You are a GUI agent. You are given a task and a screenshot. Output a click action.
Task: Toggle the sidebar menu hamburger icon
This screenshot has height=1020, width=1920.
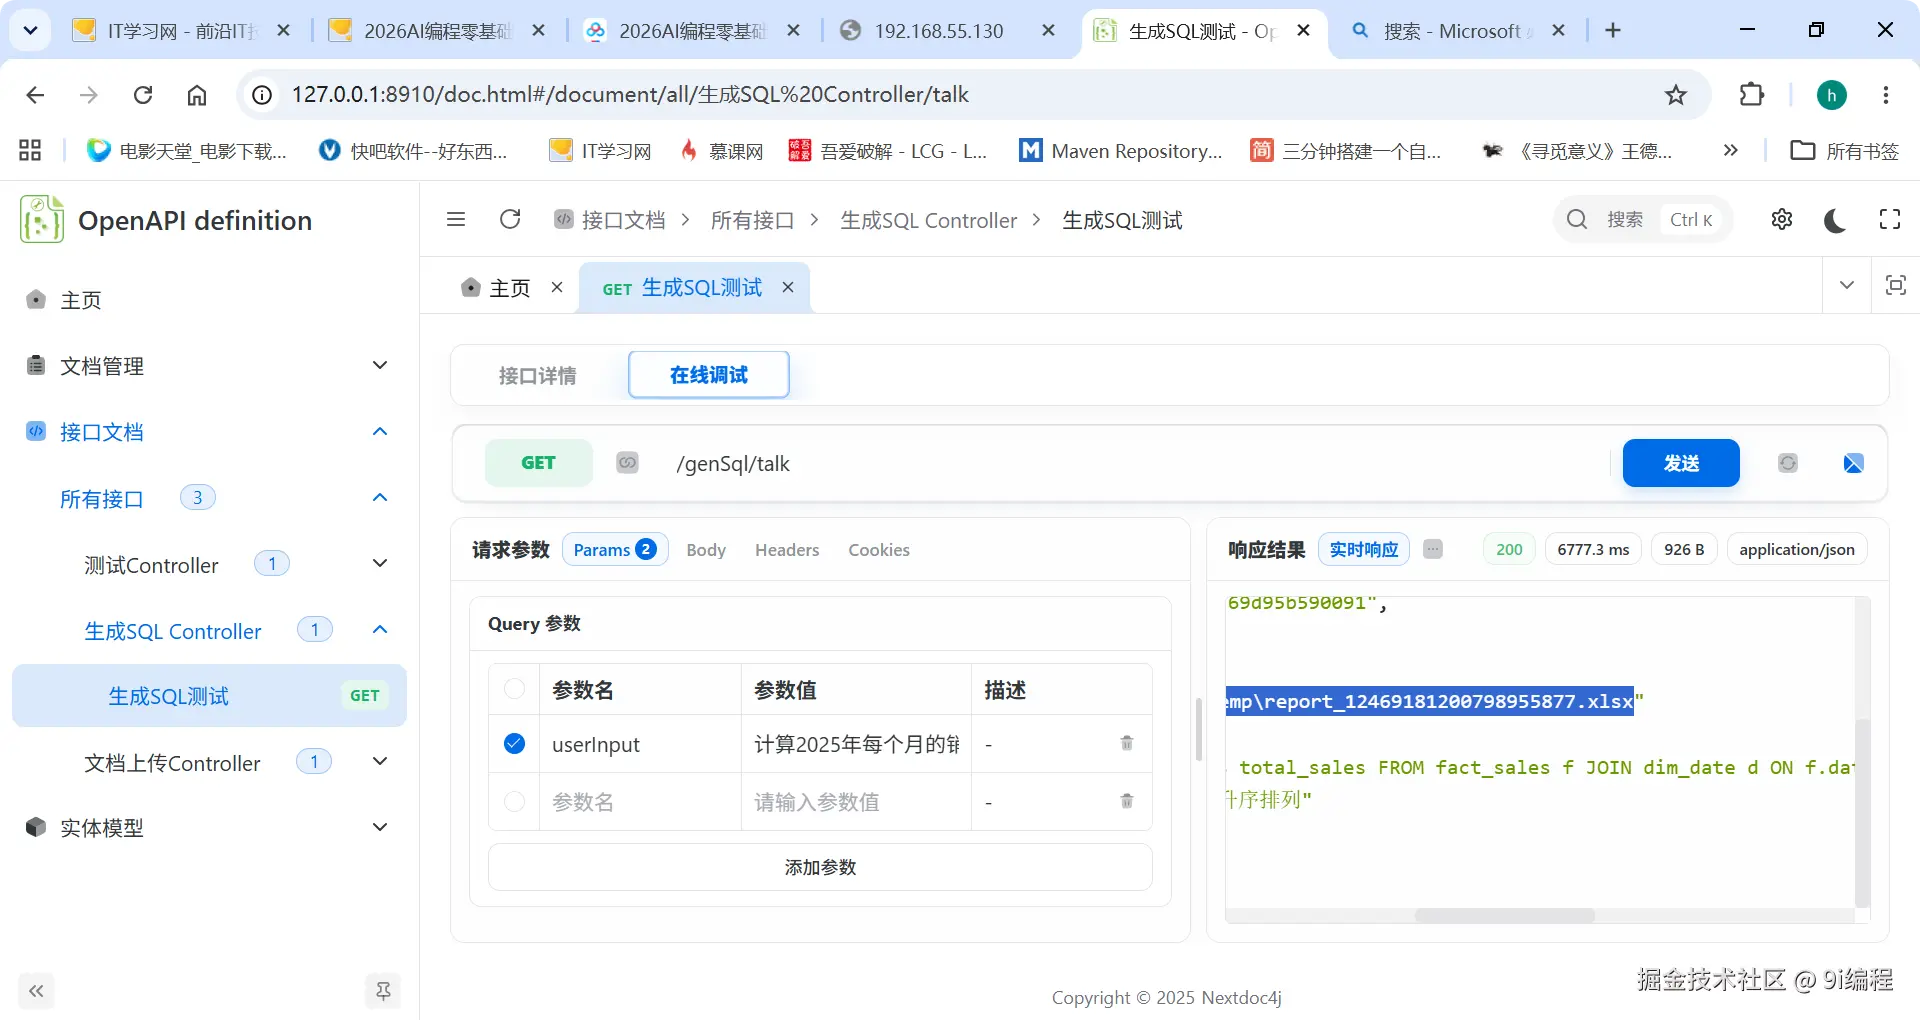(456, 219)
